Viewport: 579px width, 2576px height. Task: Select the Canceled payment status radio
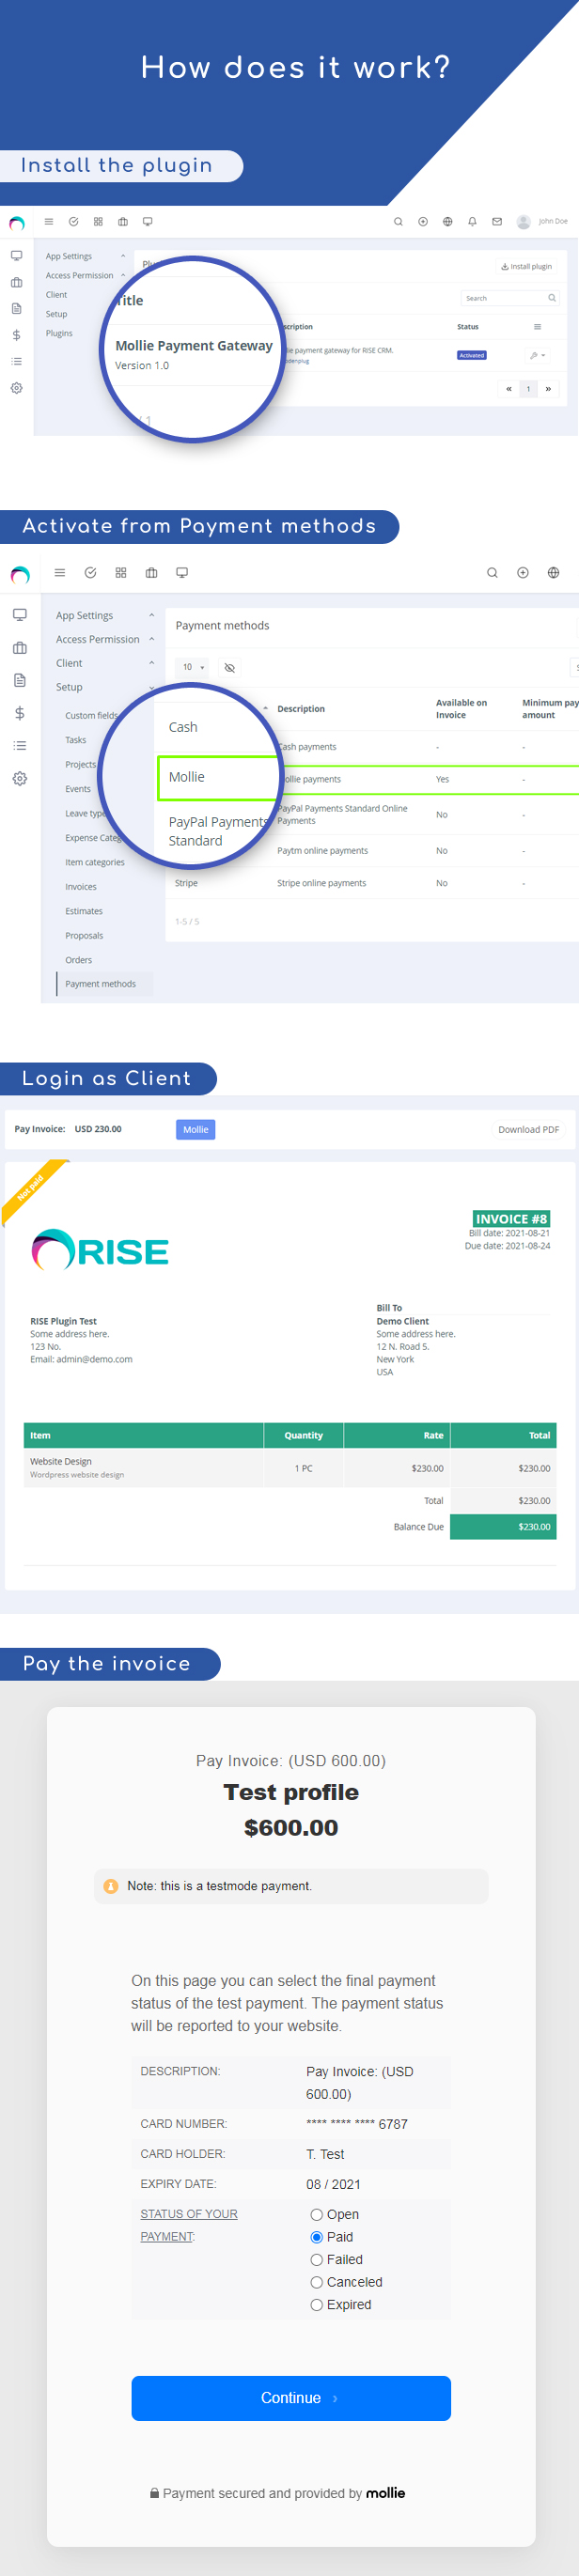(316, 2282)
